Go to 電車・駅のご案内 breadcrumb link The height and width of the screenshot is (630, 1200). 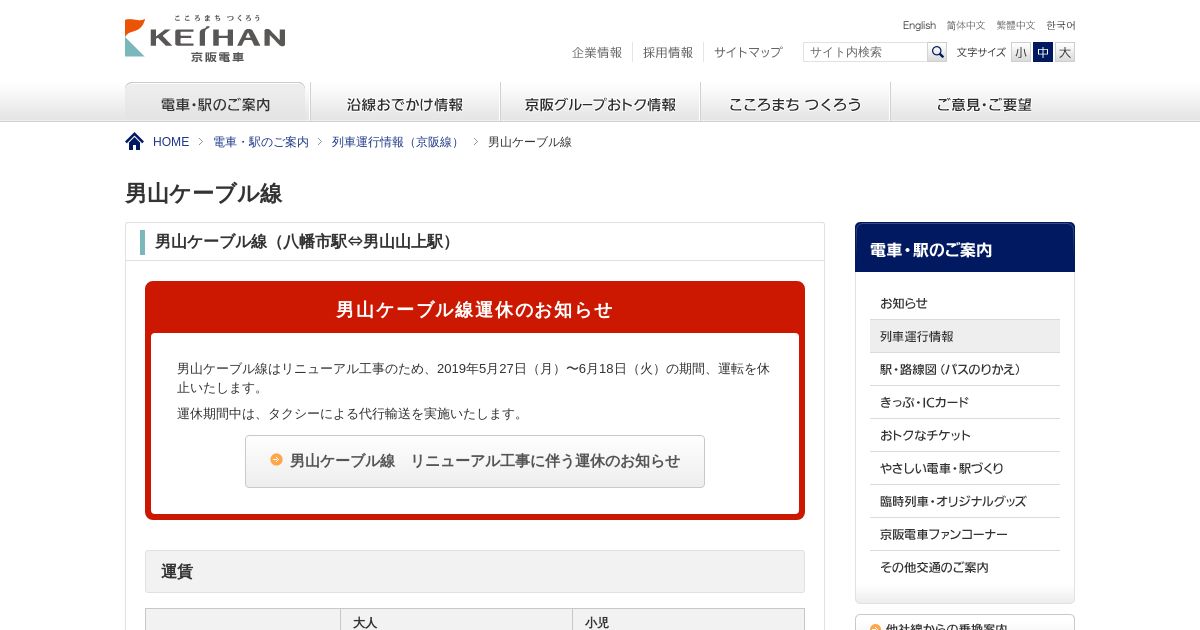261,142
